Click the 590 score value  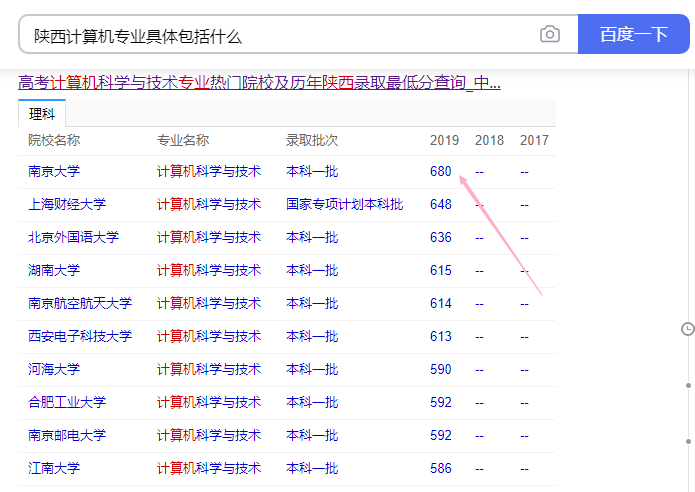point(441,369)
